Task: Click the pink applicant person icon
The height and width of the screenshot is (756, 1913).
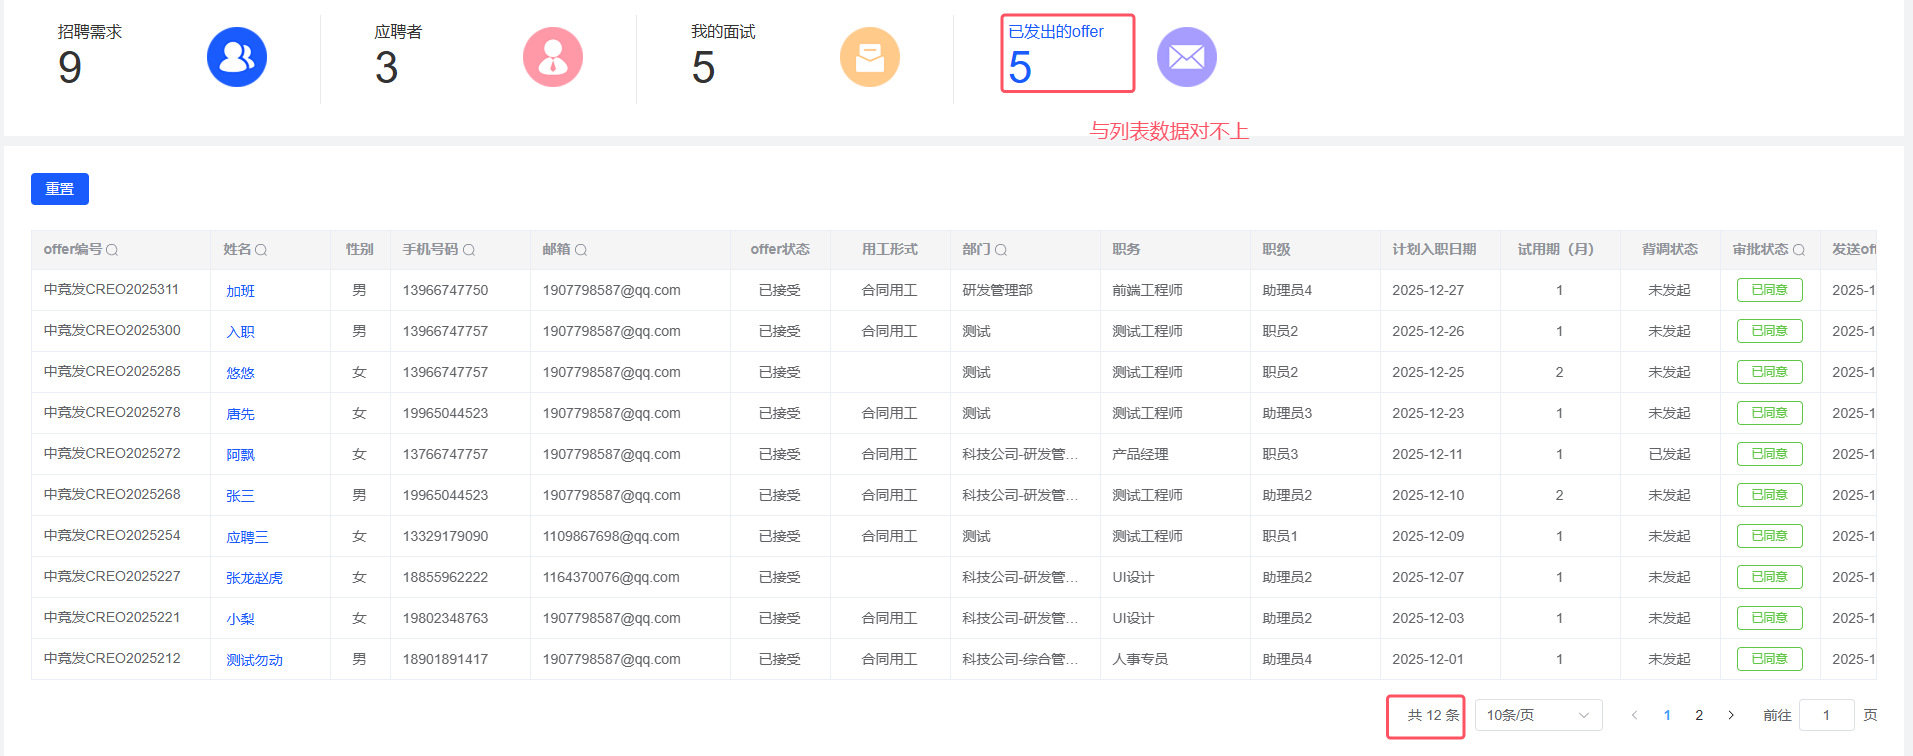Action: 553,57
